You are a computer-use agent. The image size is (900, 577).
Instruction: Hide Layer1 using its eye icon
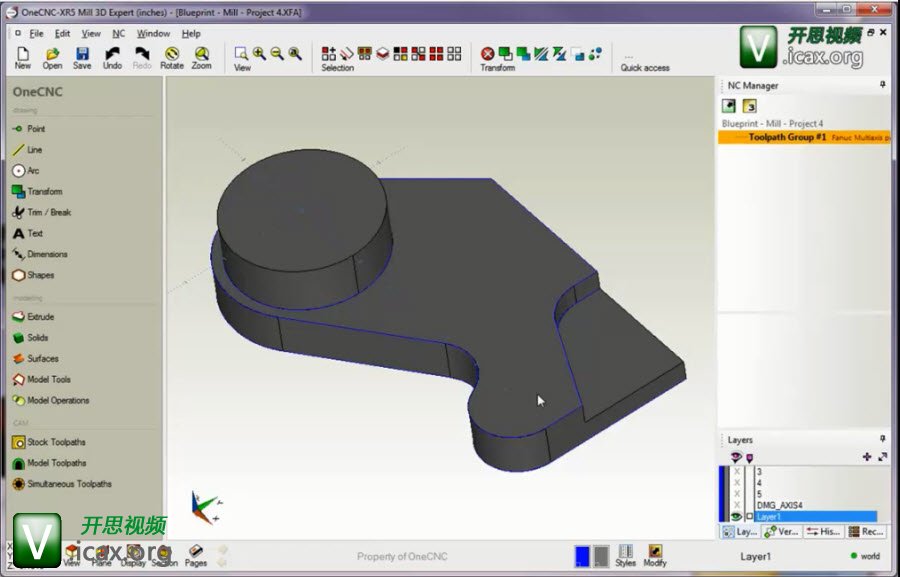(x=737, y=517)
